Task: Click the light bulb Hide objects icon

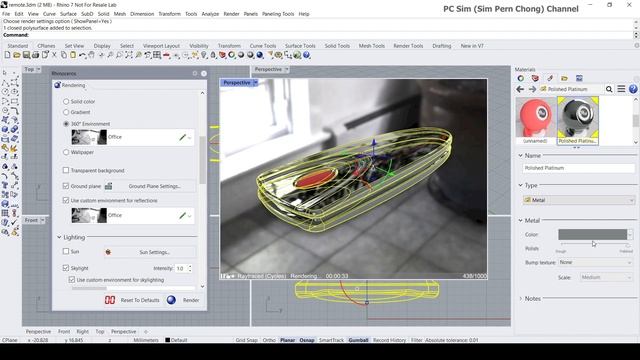Action: pos(204,55)
